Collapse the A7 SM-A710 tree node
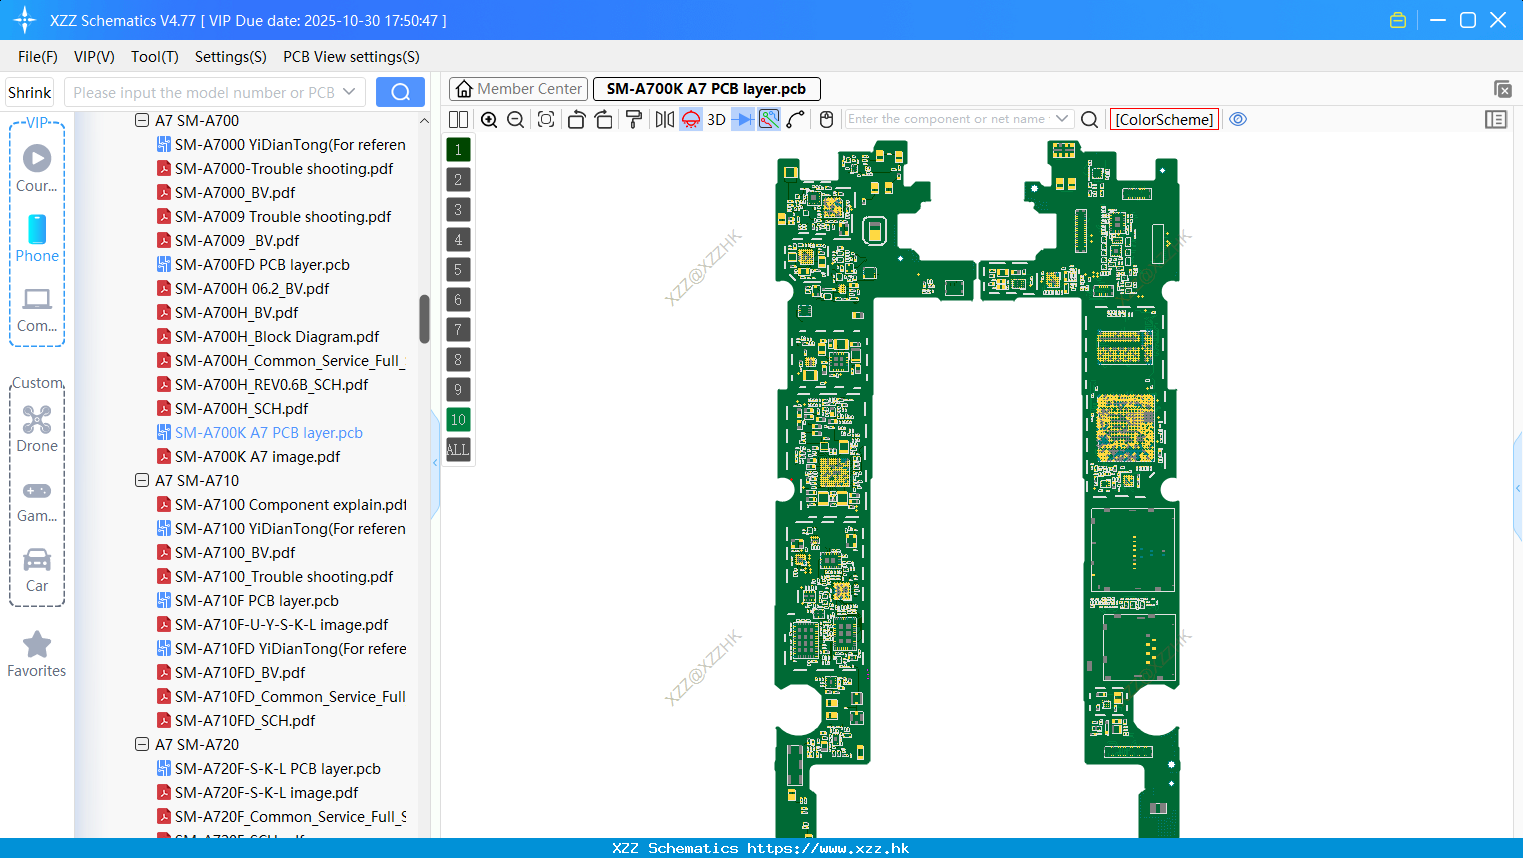The height and width of the screenshot is (858, 1523). [142, 480]
